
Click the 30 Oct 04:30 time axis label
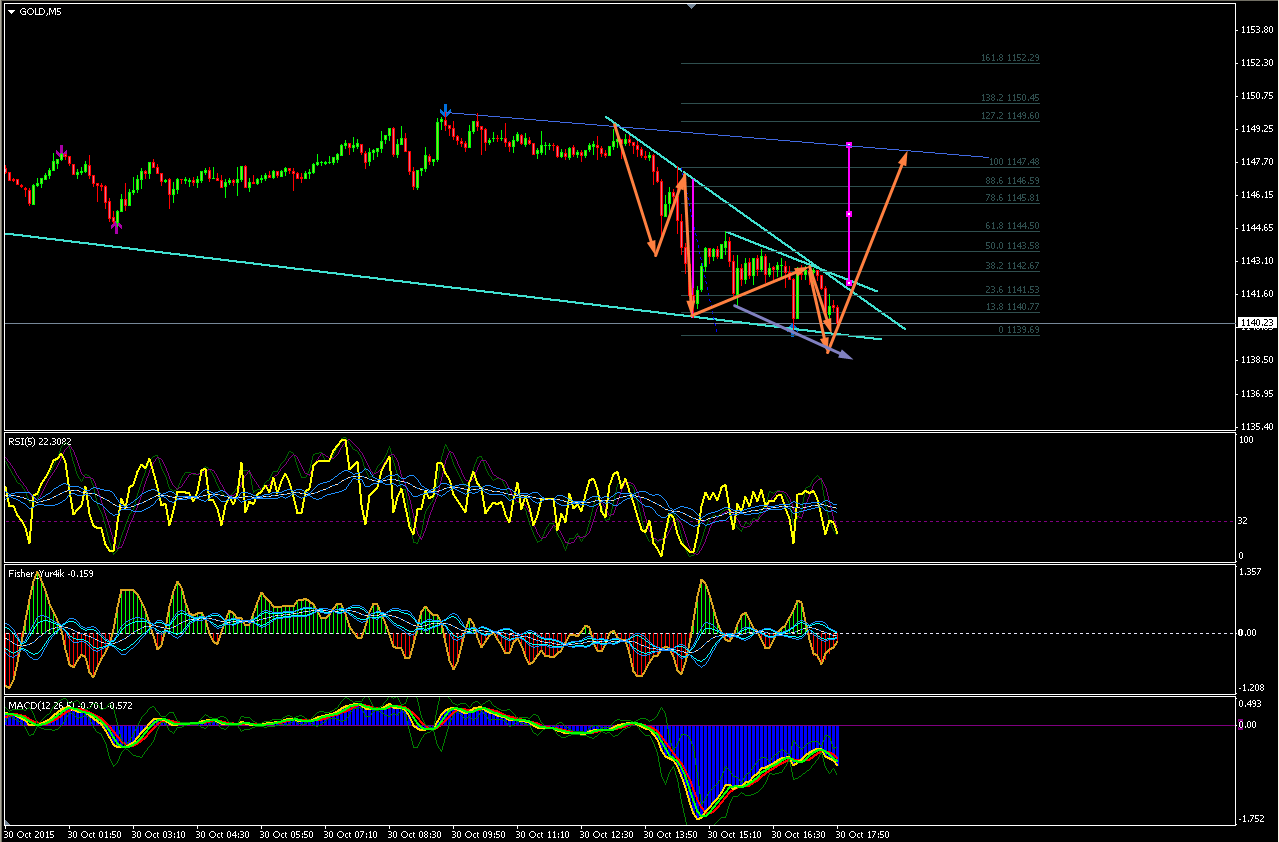[224, 833]
